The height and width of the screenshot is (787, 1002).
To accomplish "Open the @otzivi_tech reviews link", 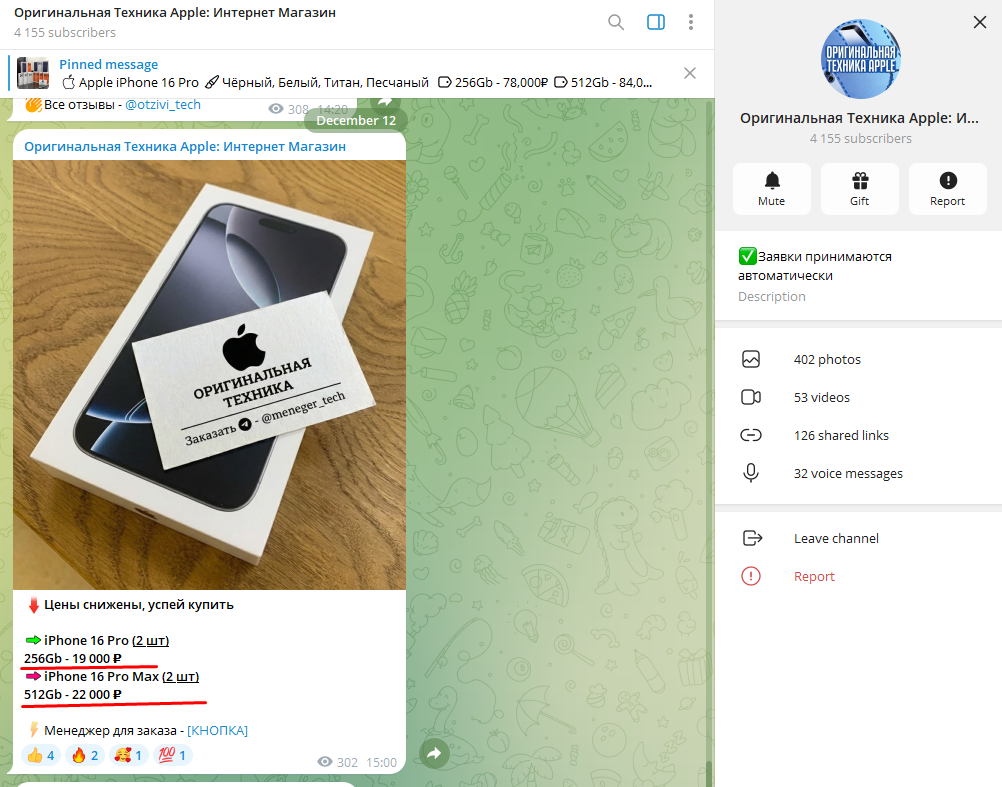I will [162, 104].
